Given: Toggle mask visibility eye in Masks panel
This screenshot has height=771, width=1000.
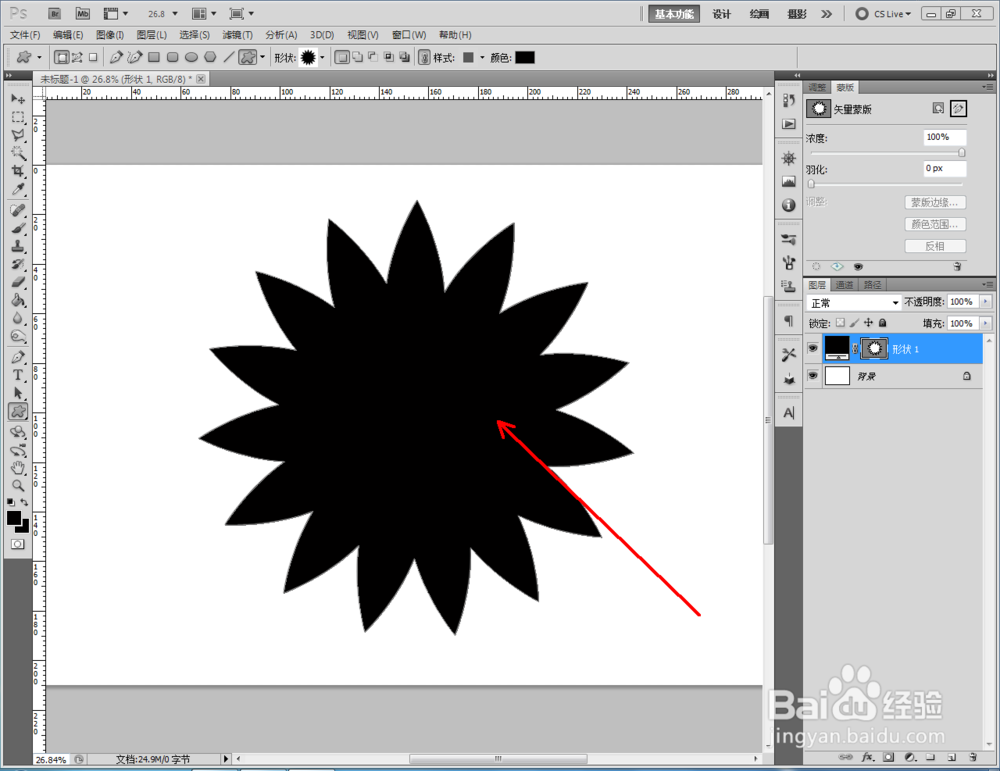Looking at the screenshot, I should [858, 267].
